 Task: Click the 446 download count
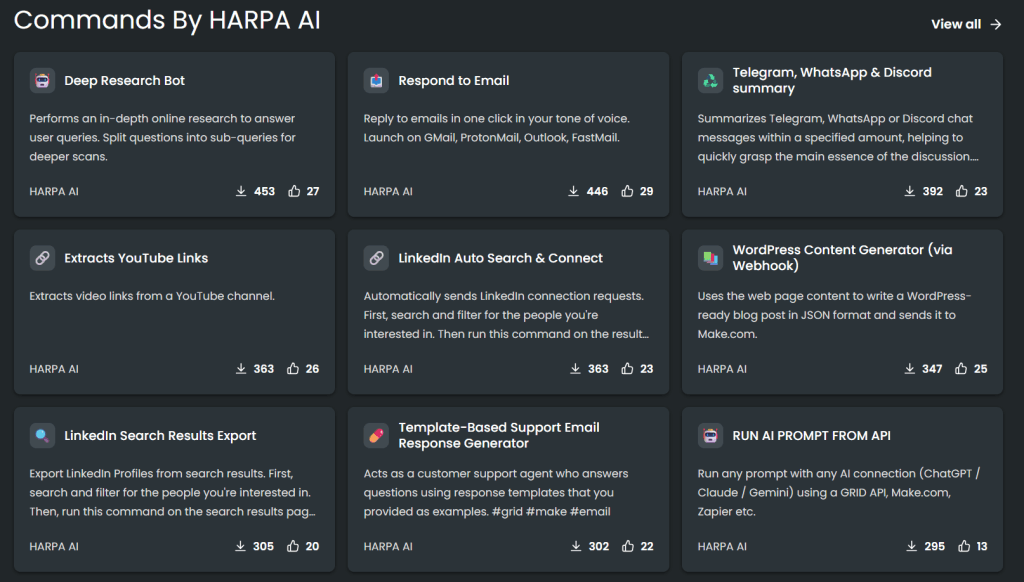point(597,191)
